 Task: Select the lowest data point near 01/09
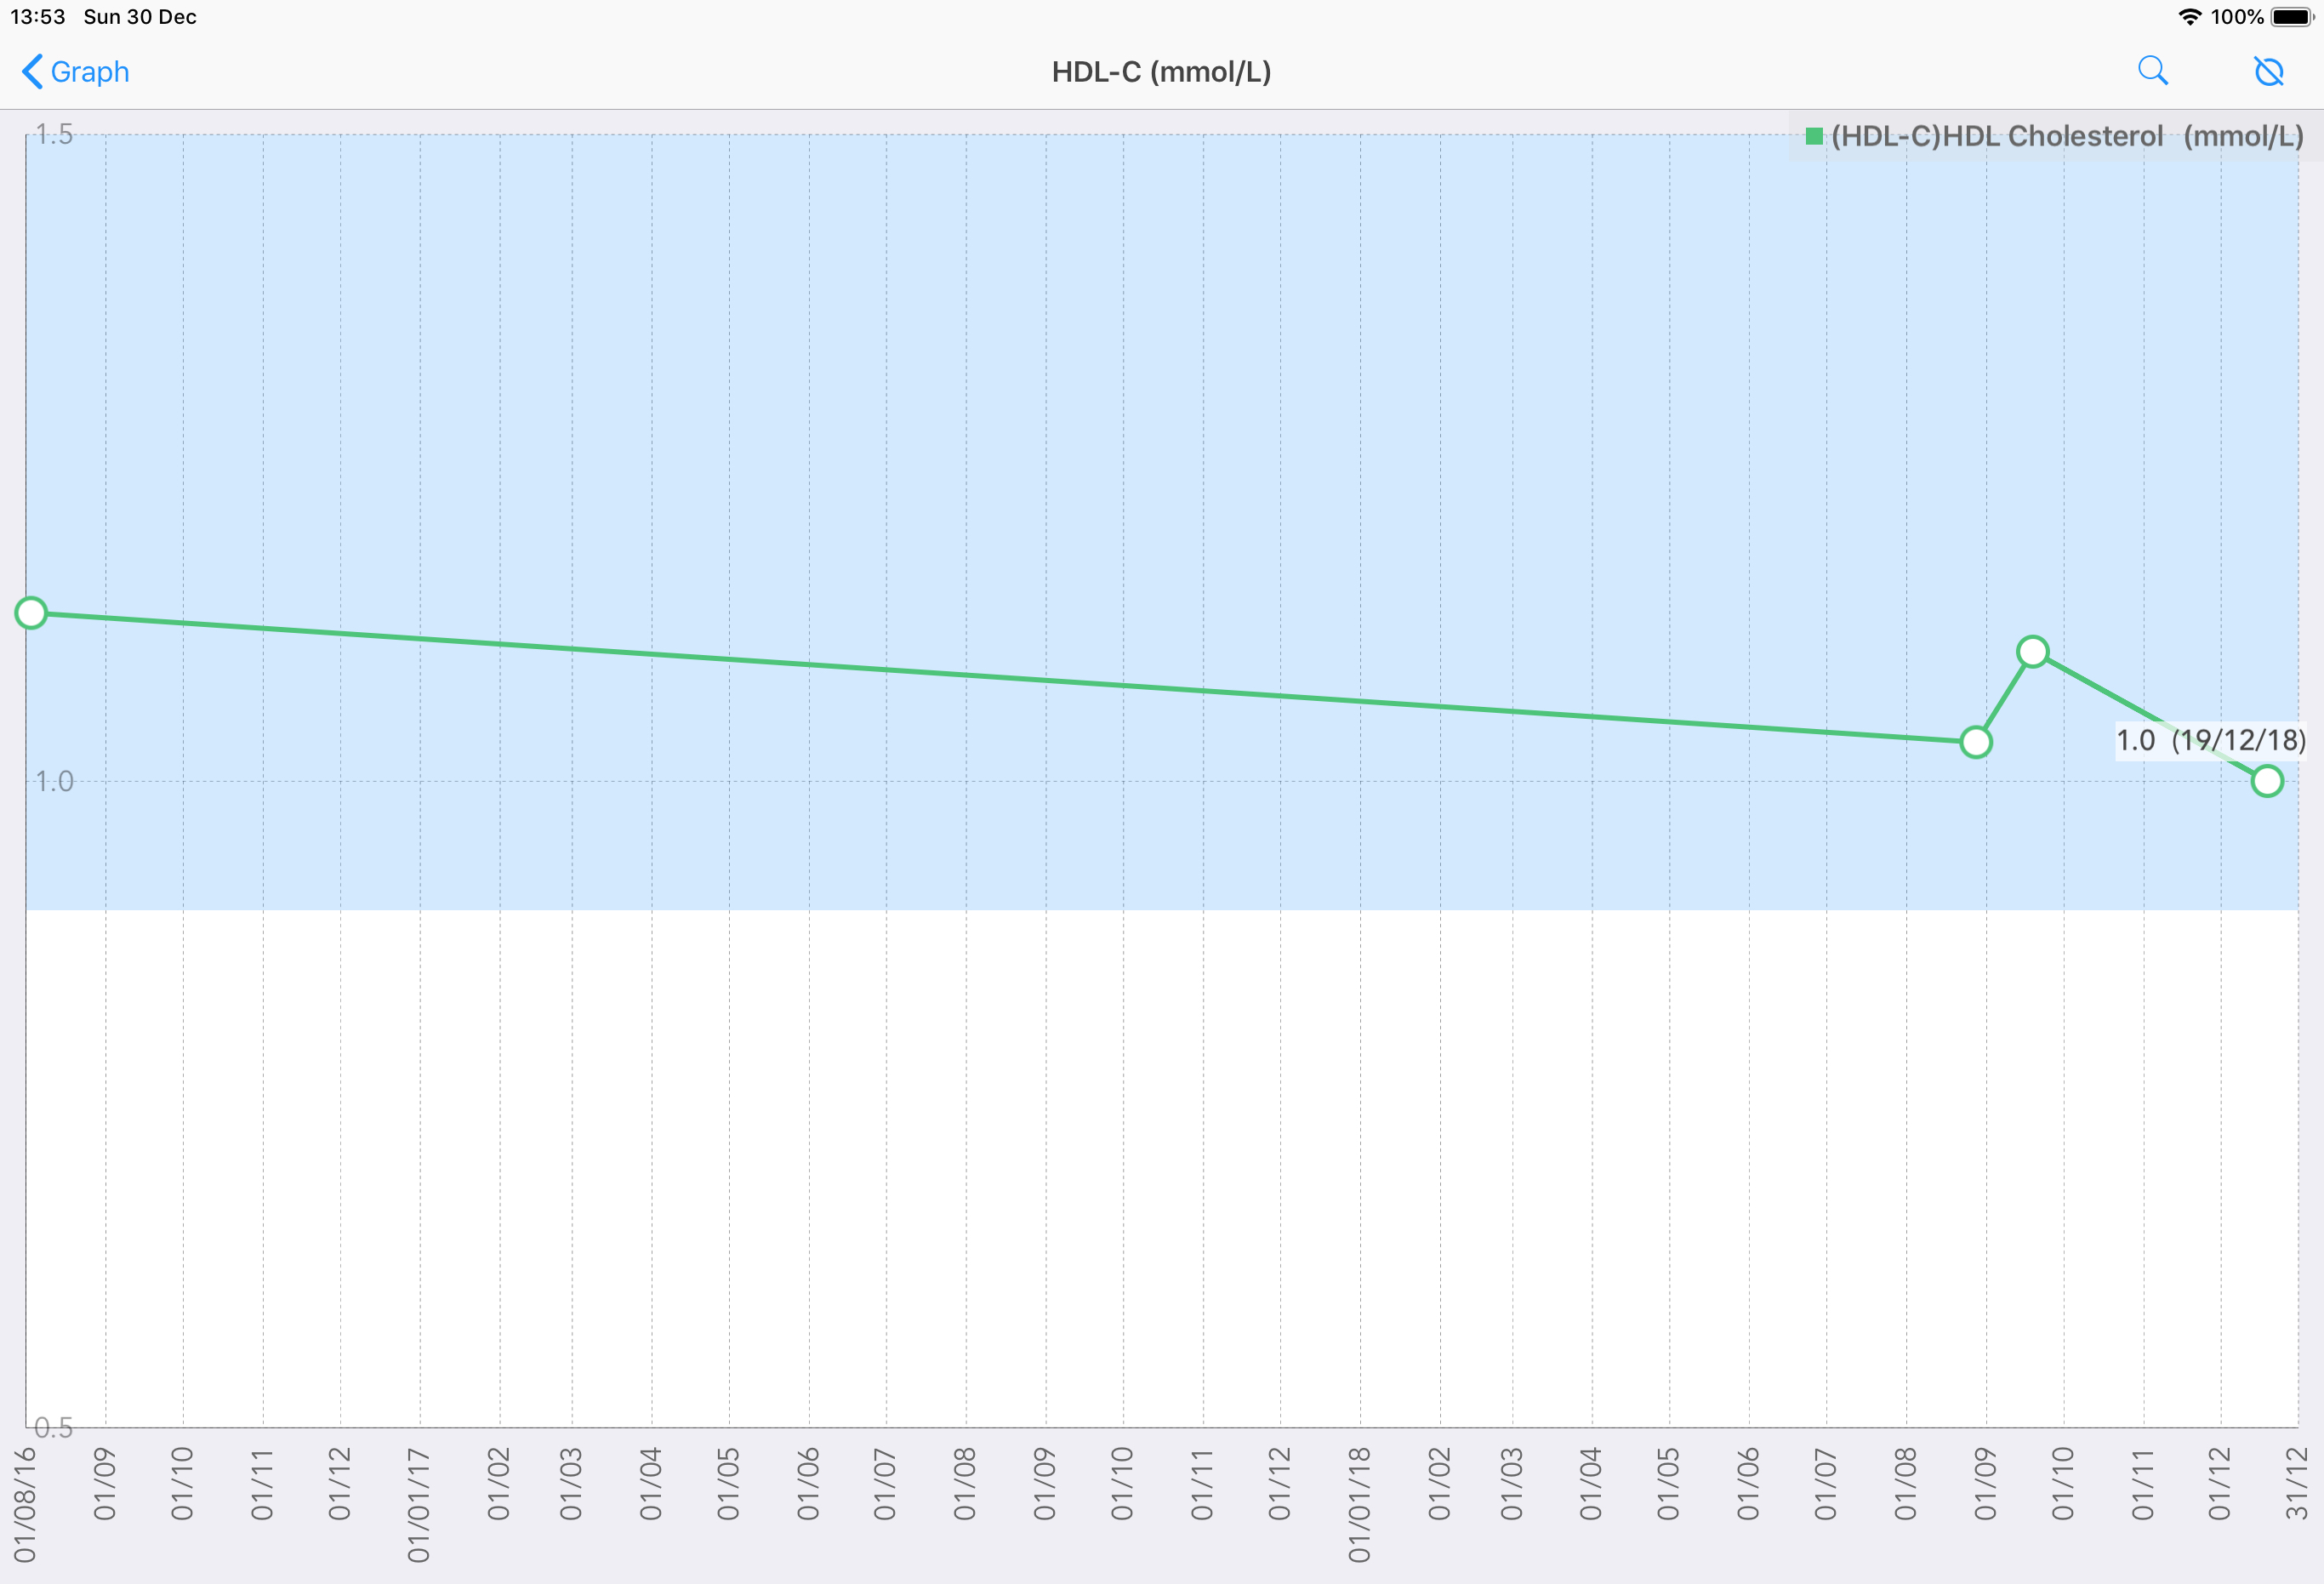tap(1975, 742)
